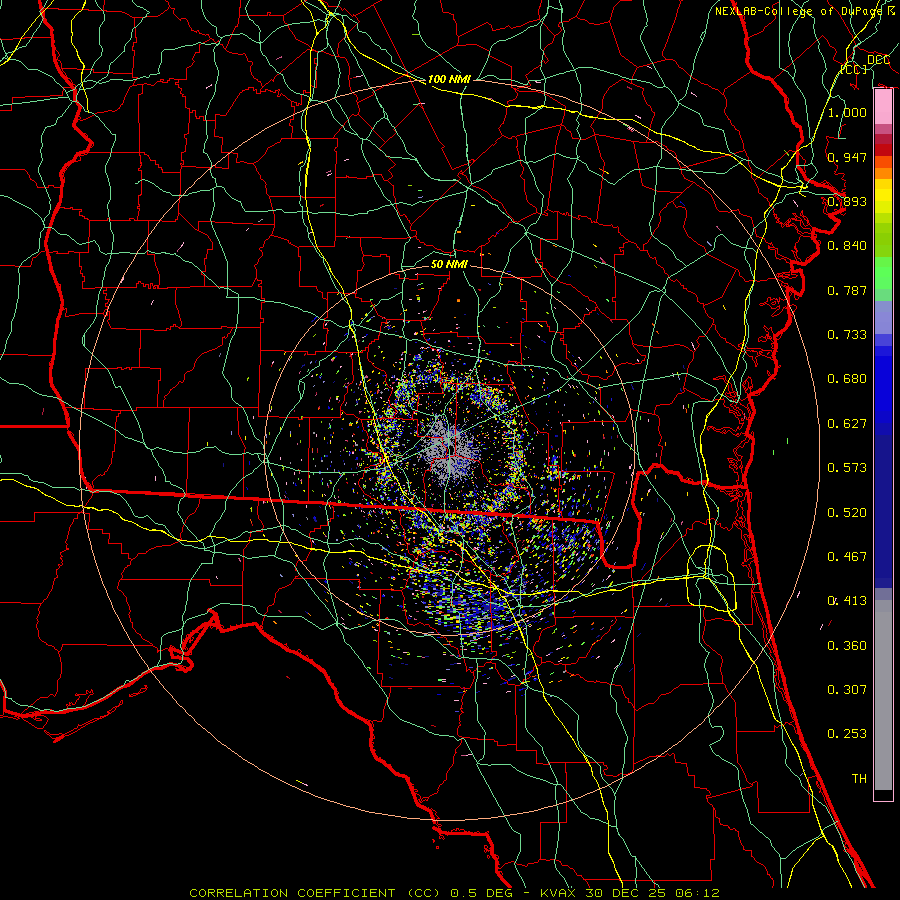Select the 0.467 legend value
Viewport: 900px width, 900px height.
pos(847,557)
